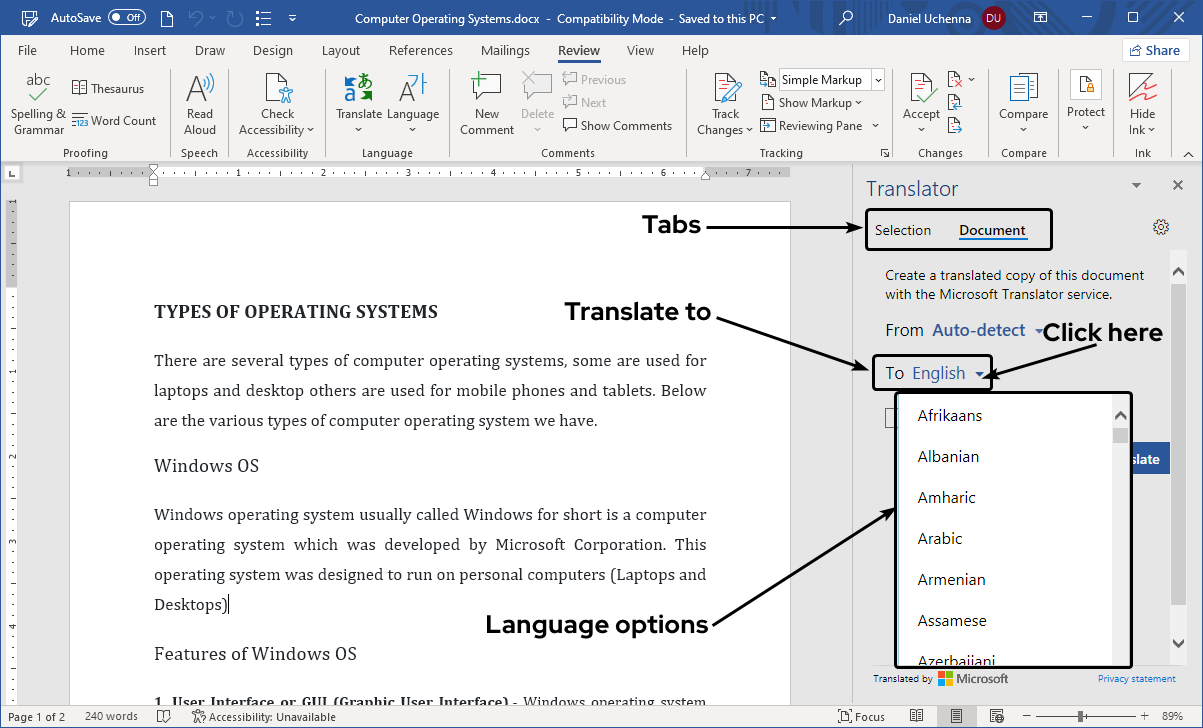Select Arabic from the language options list

pos(939,538)
